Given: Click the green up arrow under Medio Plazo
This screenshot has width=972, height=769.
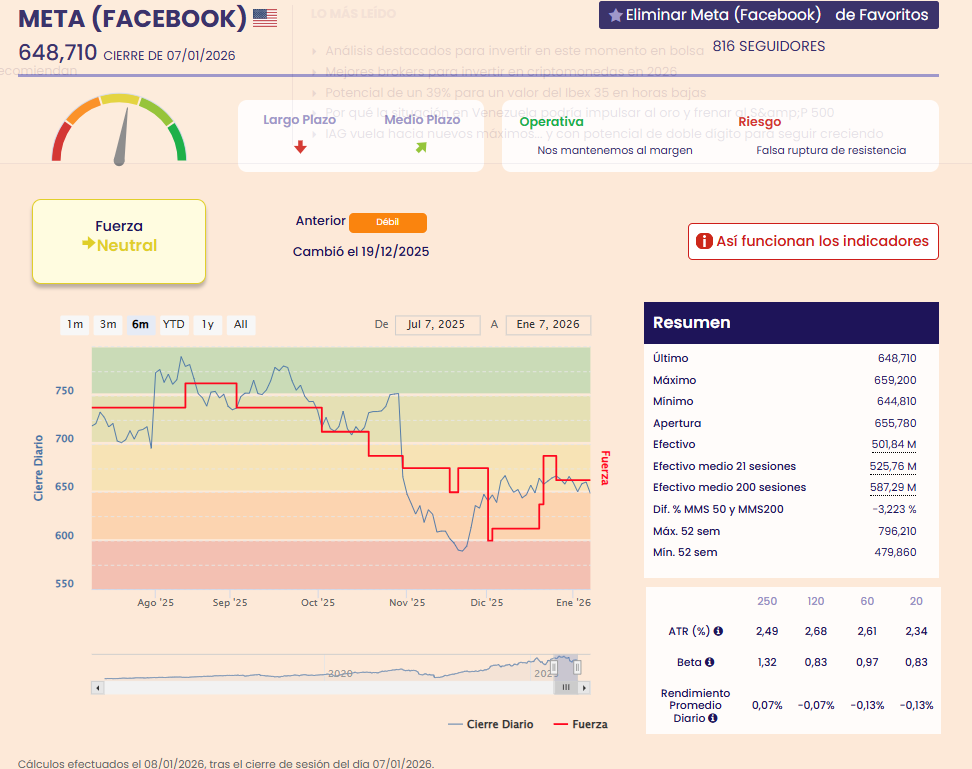Looking at the screenshot, I should [422, 147].
